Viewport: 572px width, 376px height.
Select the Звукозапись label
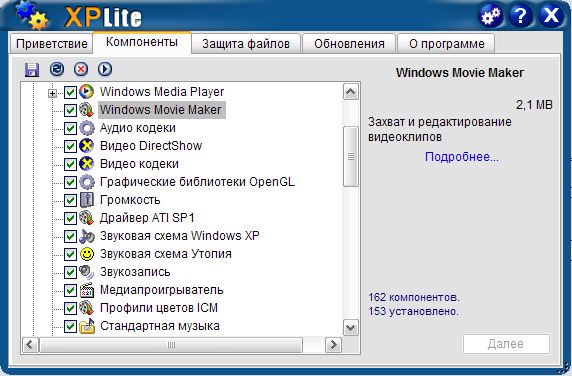[135, 272]
